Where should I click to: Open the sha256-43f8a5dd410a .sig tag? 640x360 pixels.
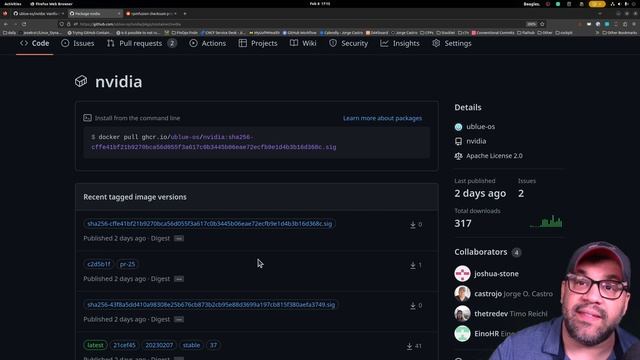point(211,304)
